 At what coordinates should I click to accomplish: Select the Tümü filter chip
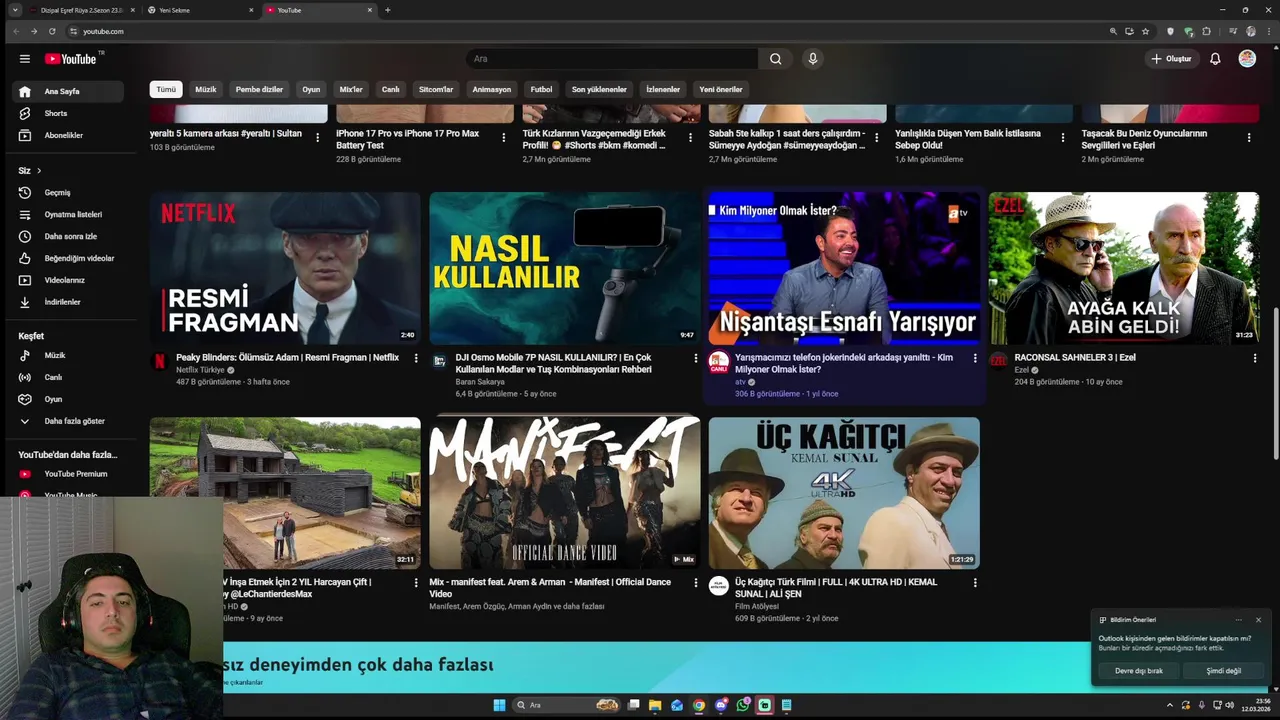point(166,89)
